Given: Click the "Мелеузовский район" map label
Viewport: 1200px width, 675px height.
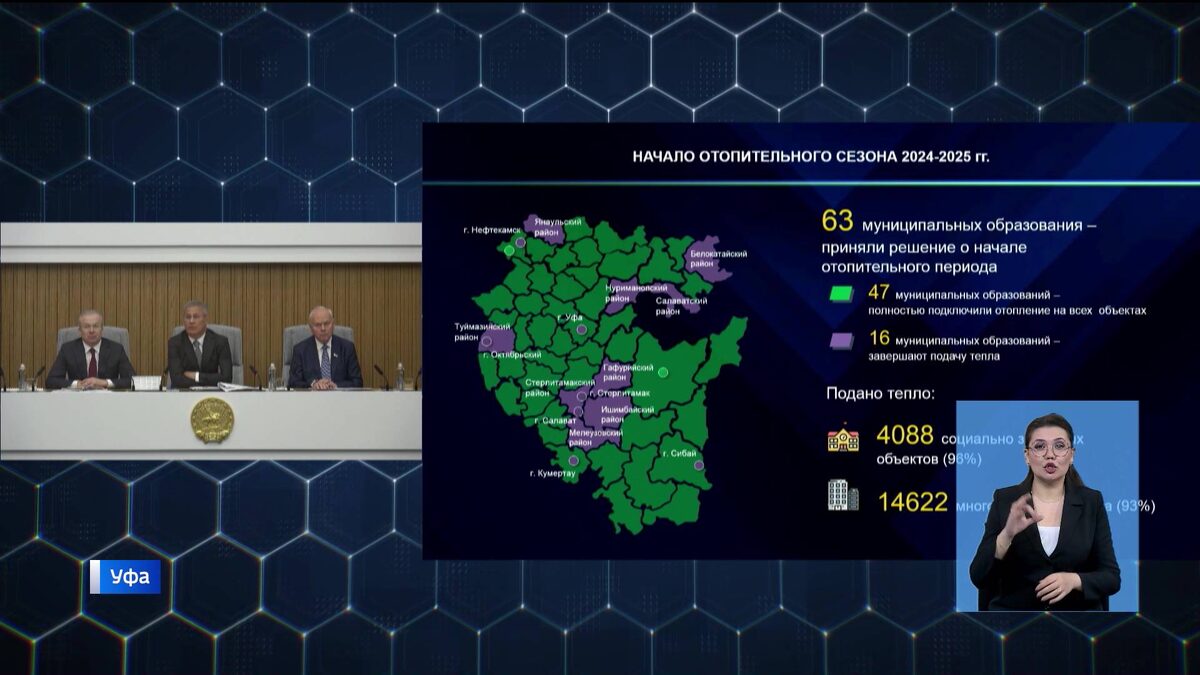Looking at the screenshot, I should pos(595,437).
